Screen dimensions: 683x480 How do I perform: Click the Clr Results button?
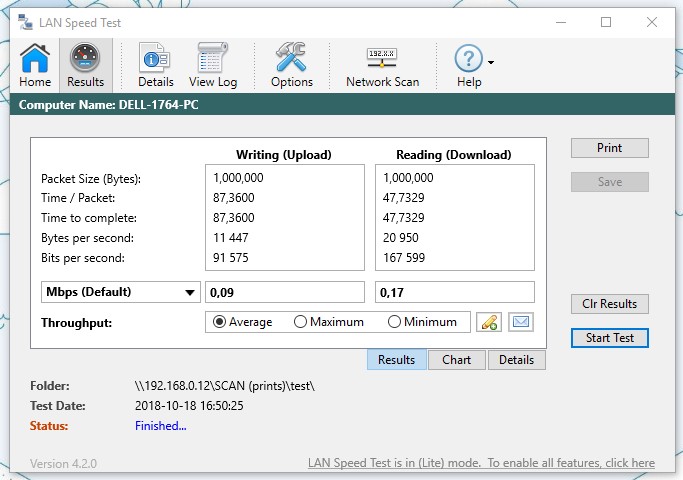click(609, 304)
